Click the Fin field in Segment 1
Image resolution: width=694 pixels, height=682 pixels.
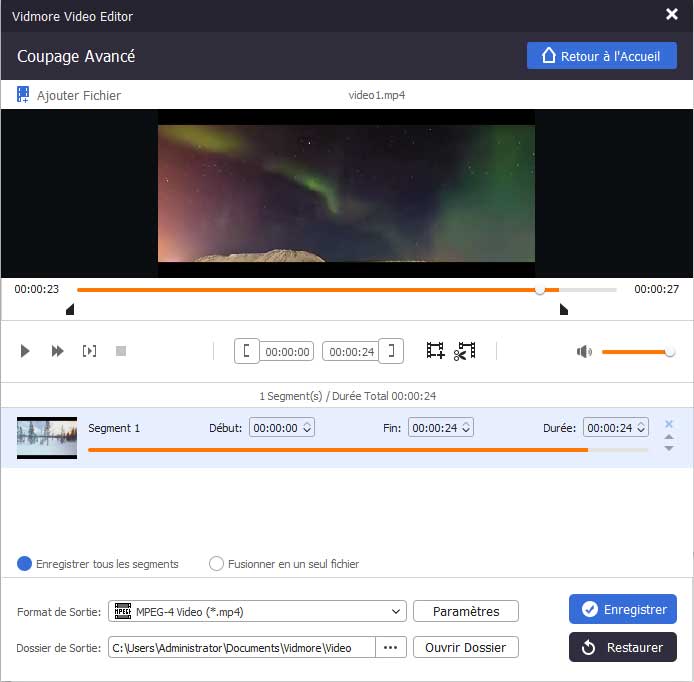[440, 428]
